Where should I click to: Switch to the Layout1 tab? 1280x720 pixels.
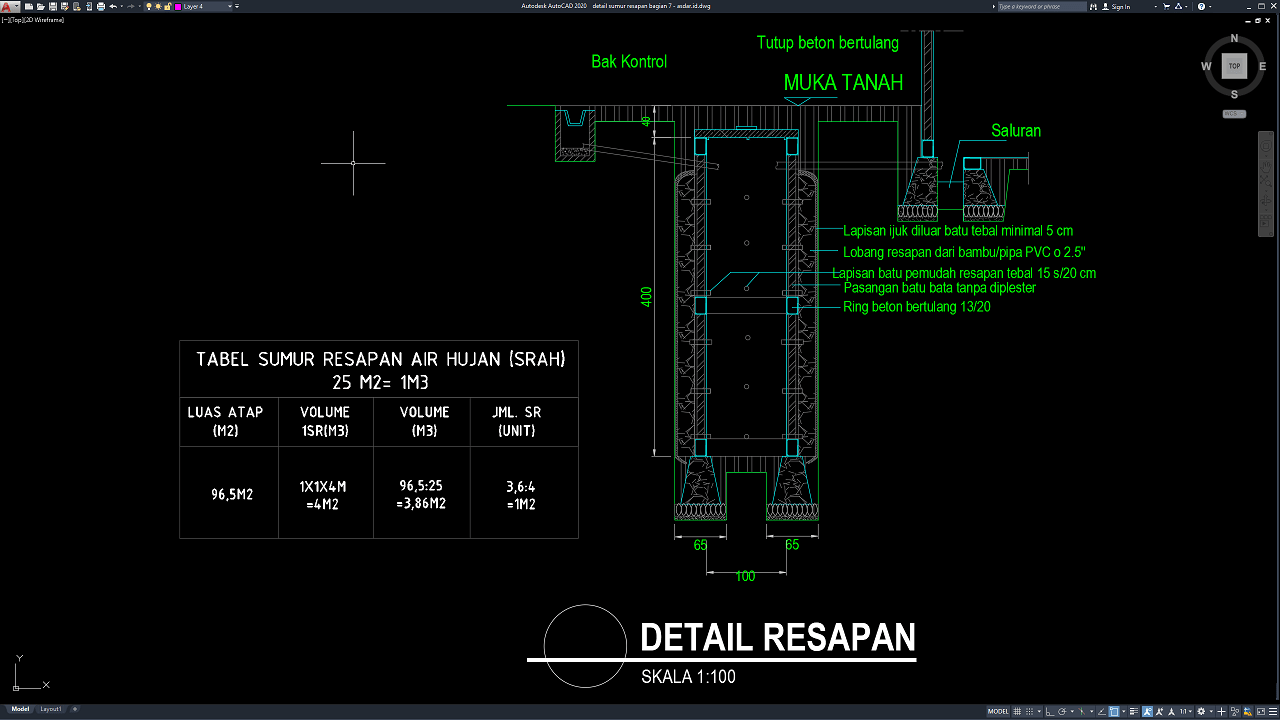[50, 709]
